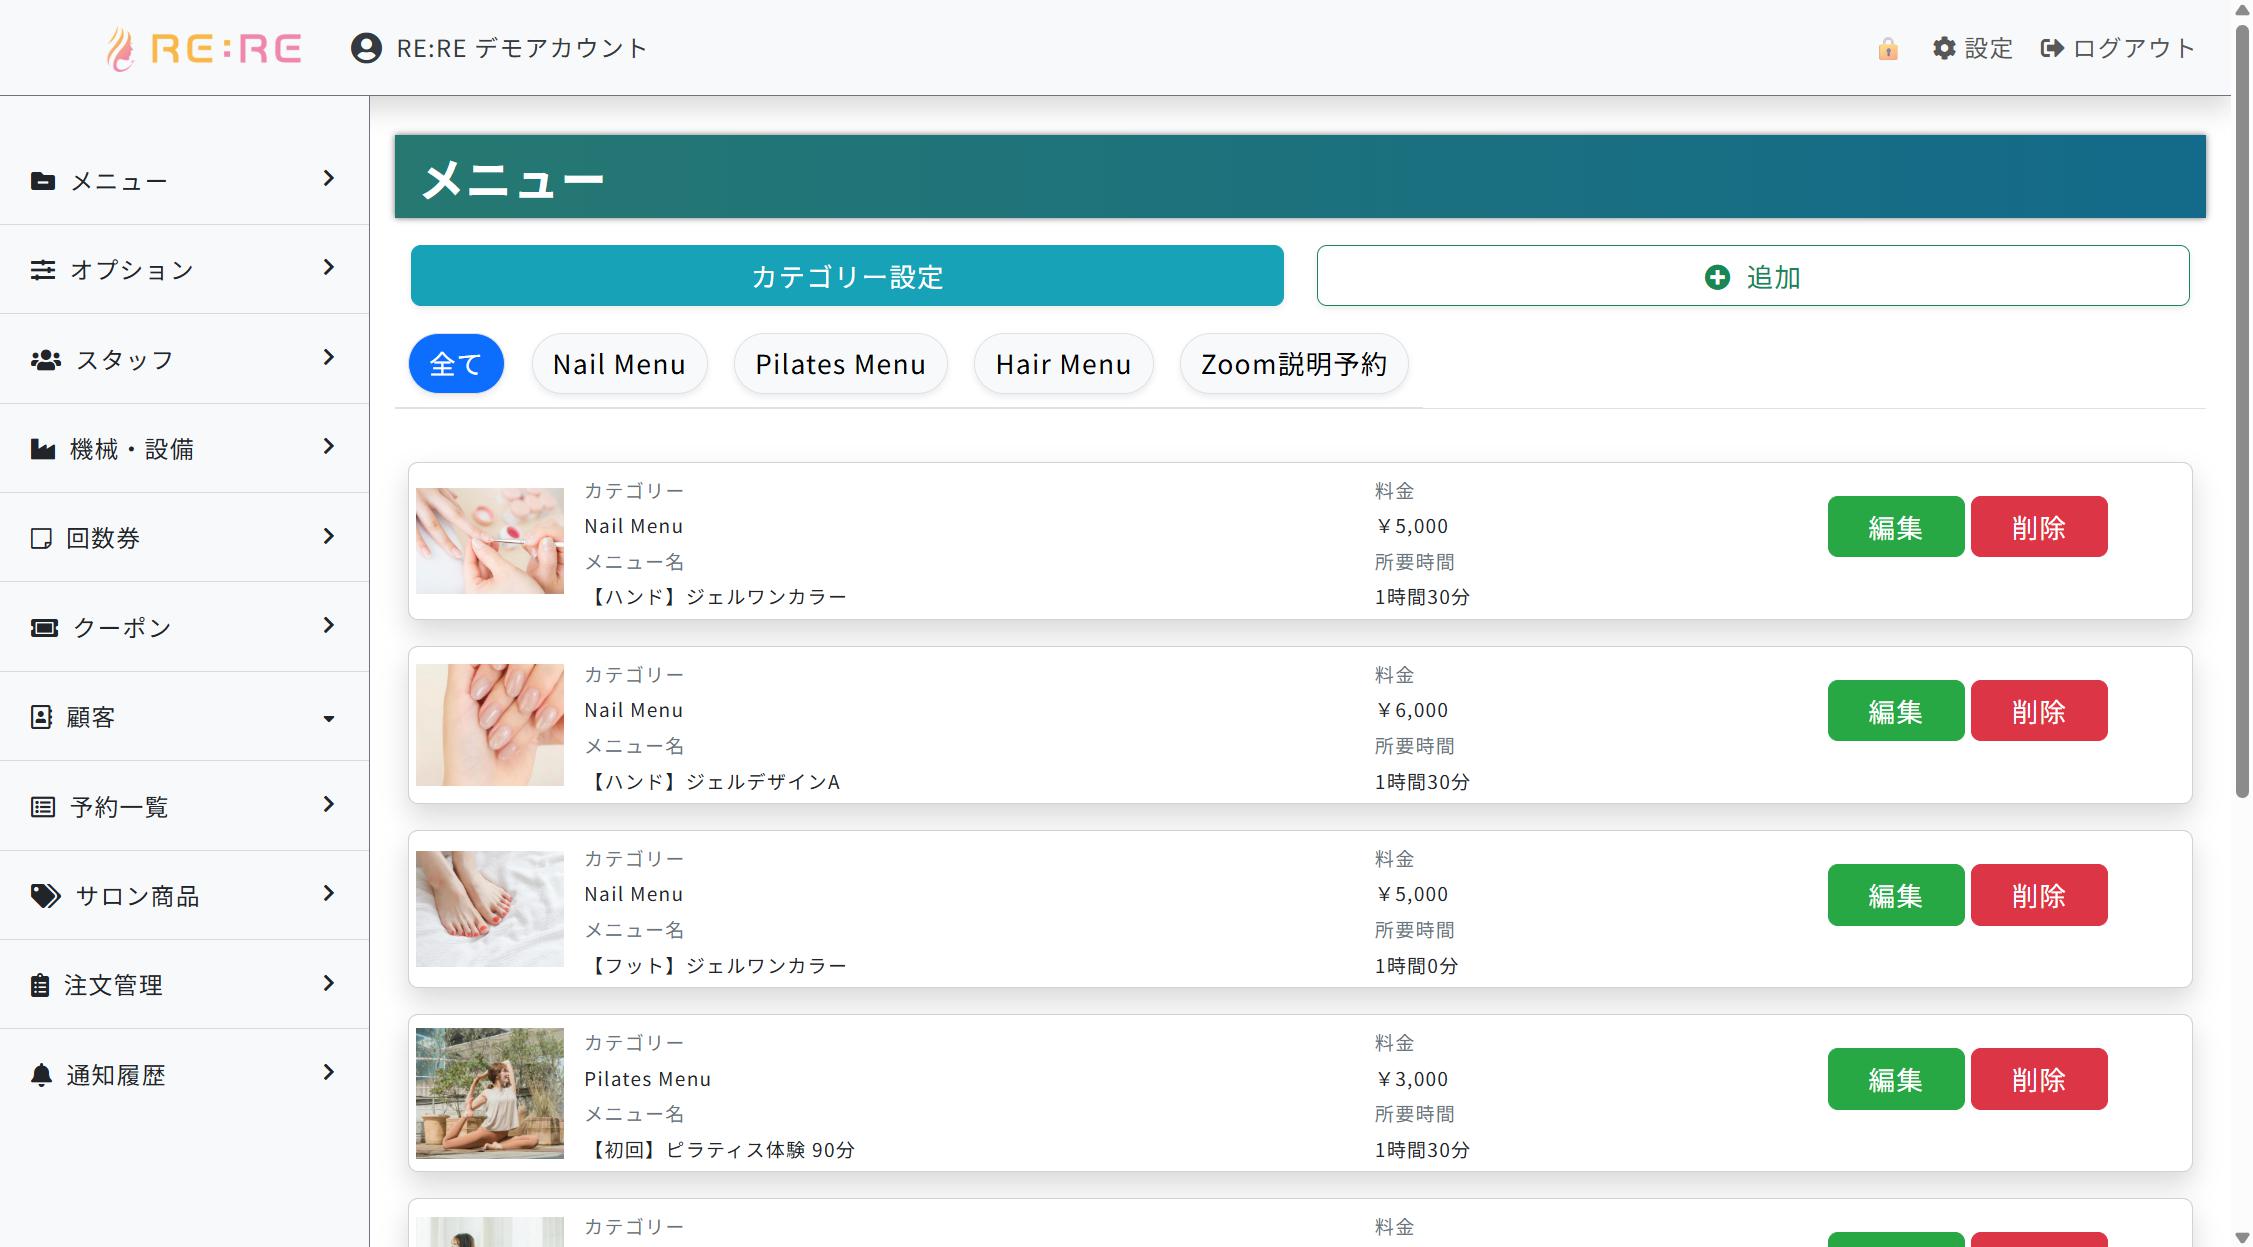Open the 設定 gear icon
The image size is (2253, 1247).
(x=1944, y=47)
